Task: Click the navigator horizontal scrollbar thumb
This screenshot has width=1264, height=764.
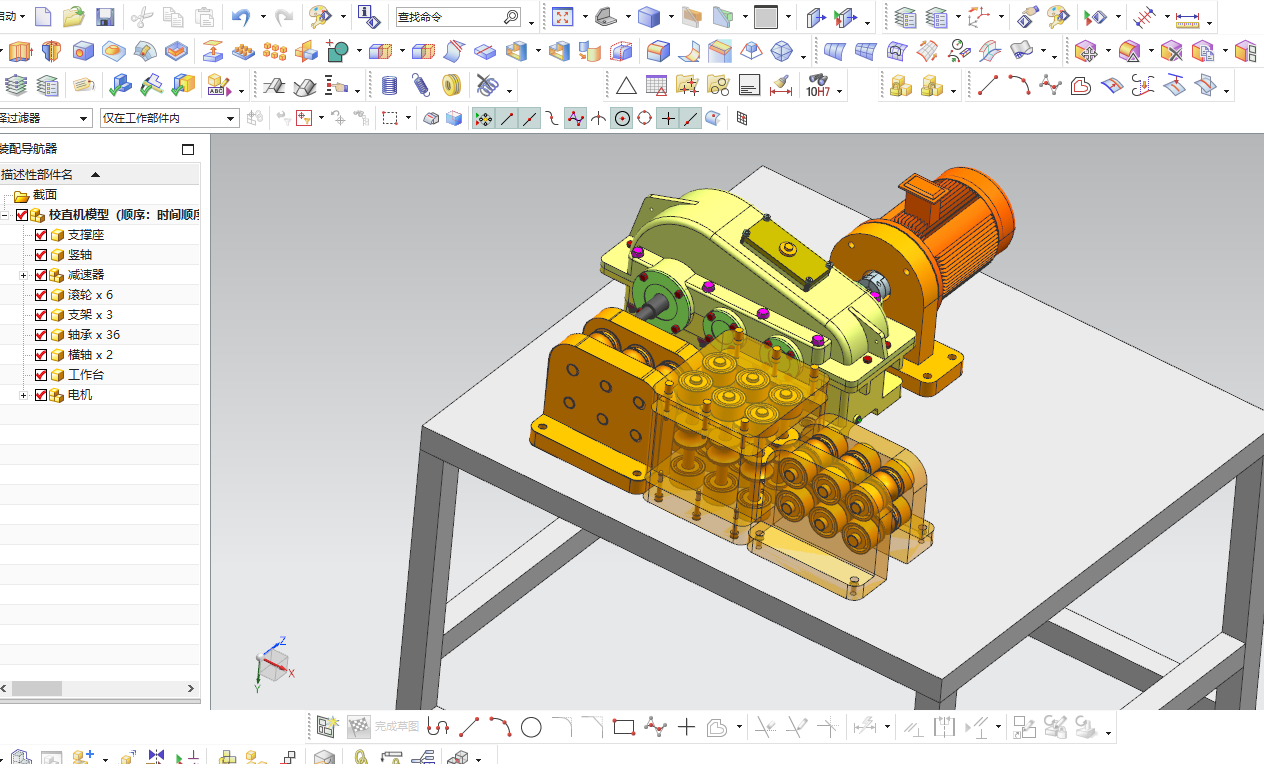Action: pyautogui.click(x=37, y=689)
